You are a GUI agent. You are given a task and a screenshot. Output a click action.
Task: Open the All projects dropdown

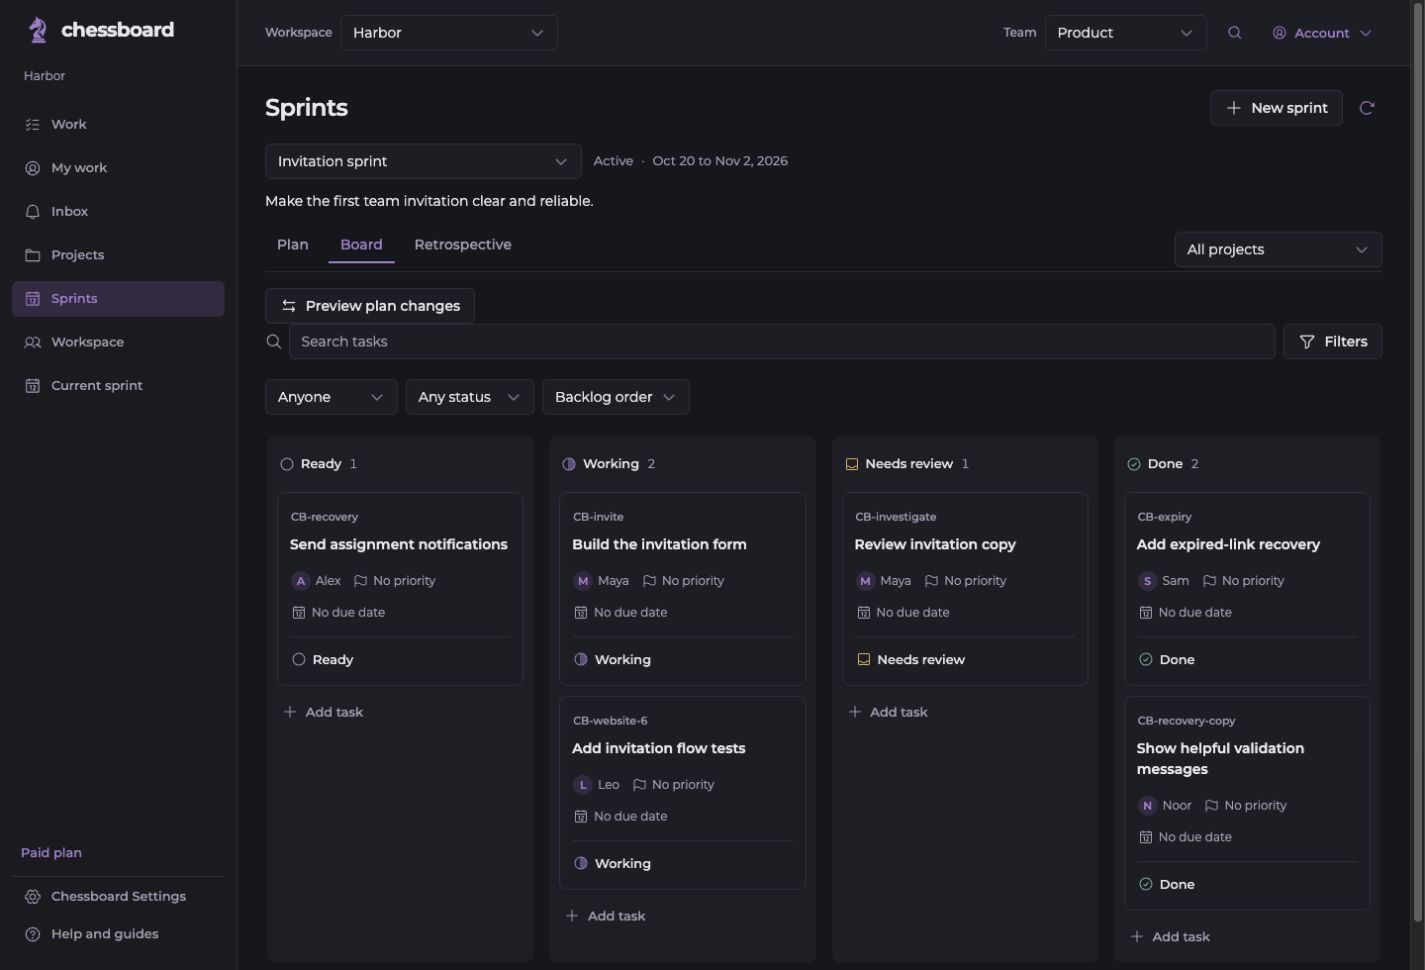coord(1278,250)
